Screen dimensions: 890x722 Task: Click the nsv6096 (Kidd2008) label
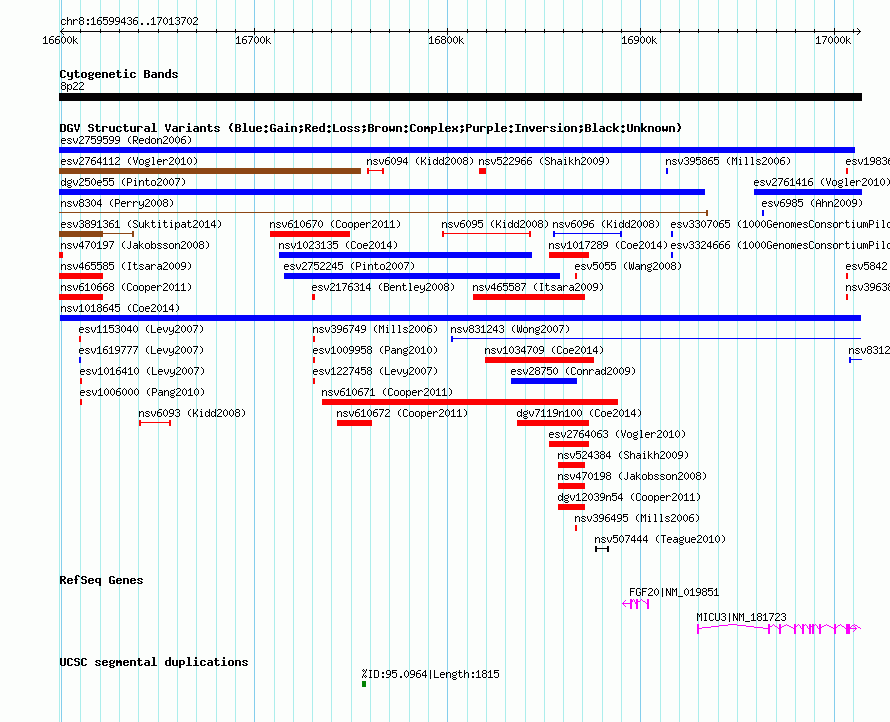tap(606, 224)
